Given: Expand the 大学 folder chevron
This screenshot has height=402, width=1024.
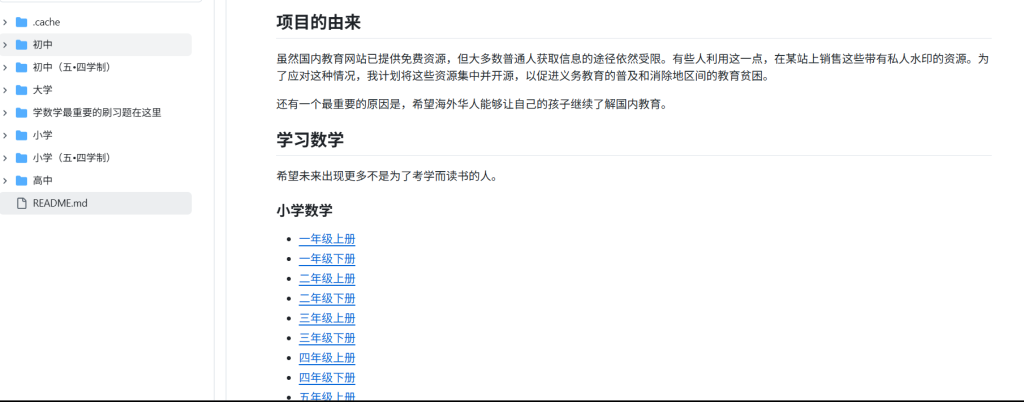Looking at the screenshot, I should 5,90.
